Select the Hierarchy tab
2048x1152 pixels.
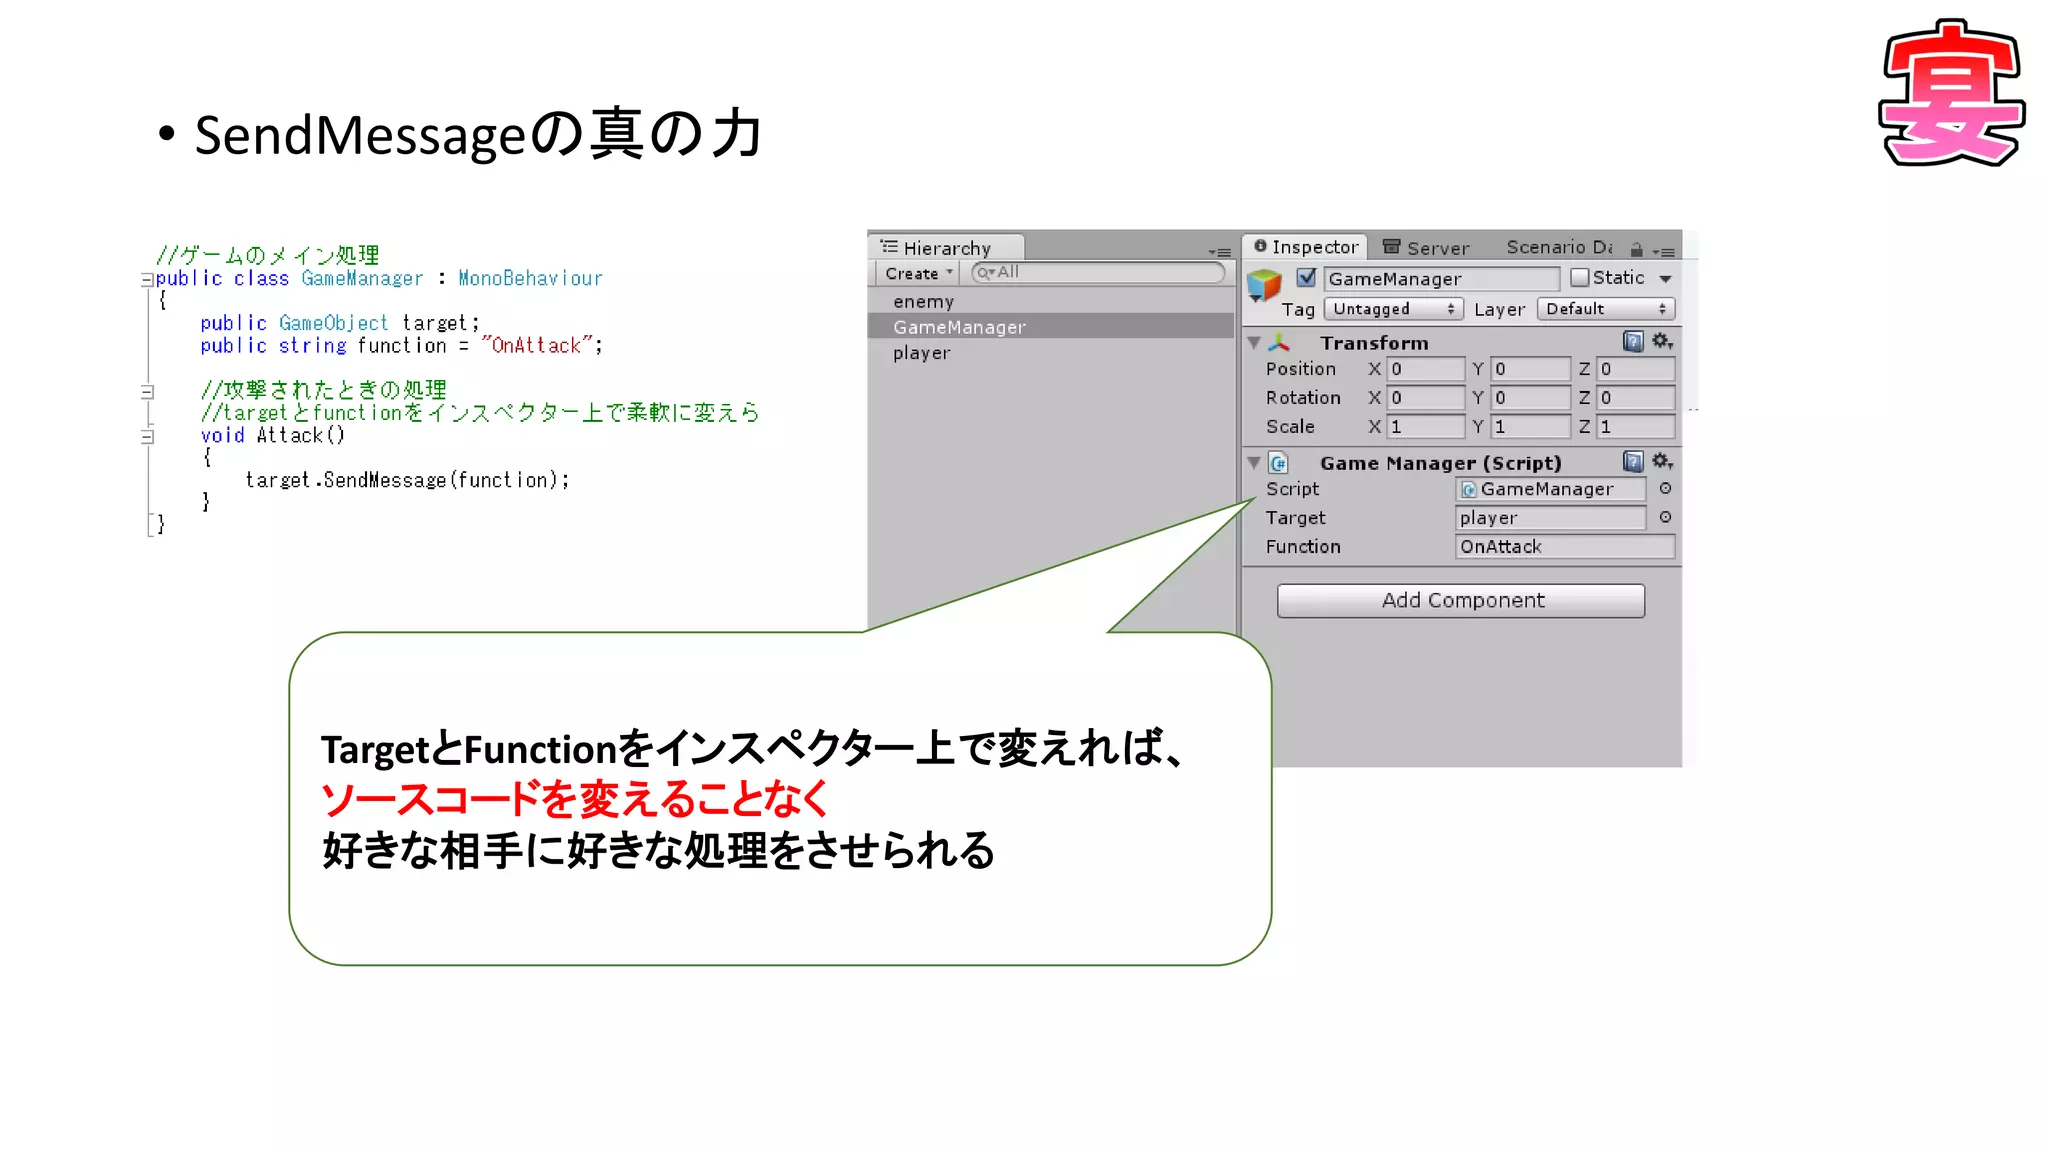947,248
